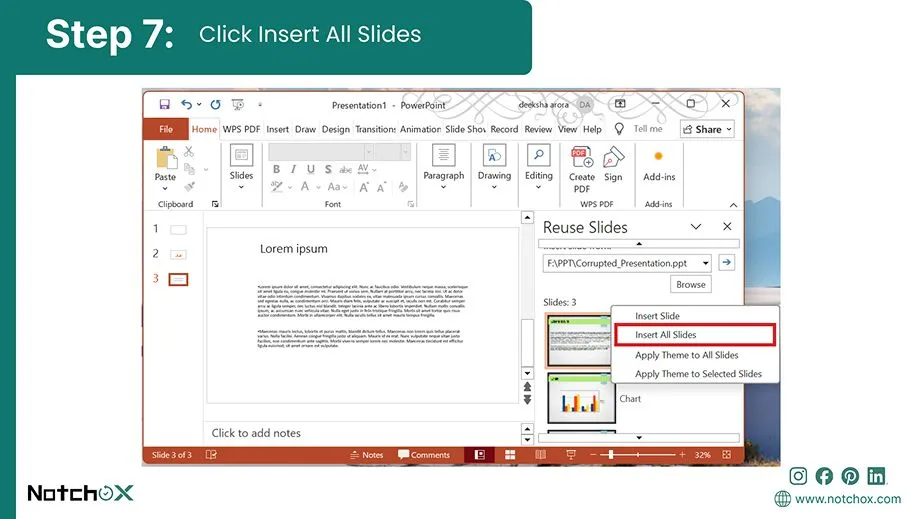This screenshot has height=519, width=922.
Task: Start Slide Show from status bar icon
Action: [570, 455]
